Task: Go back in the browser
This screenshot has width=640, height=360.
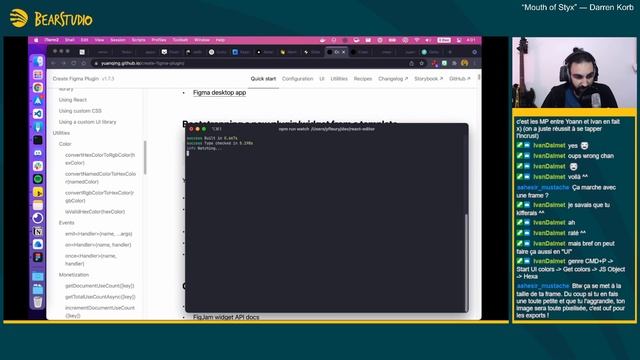Action: (x=53, y=63)
